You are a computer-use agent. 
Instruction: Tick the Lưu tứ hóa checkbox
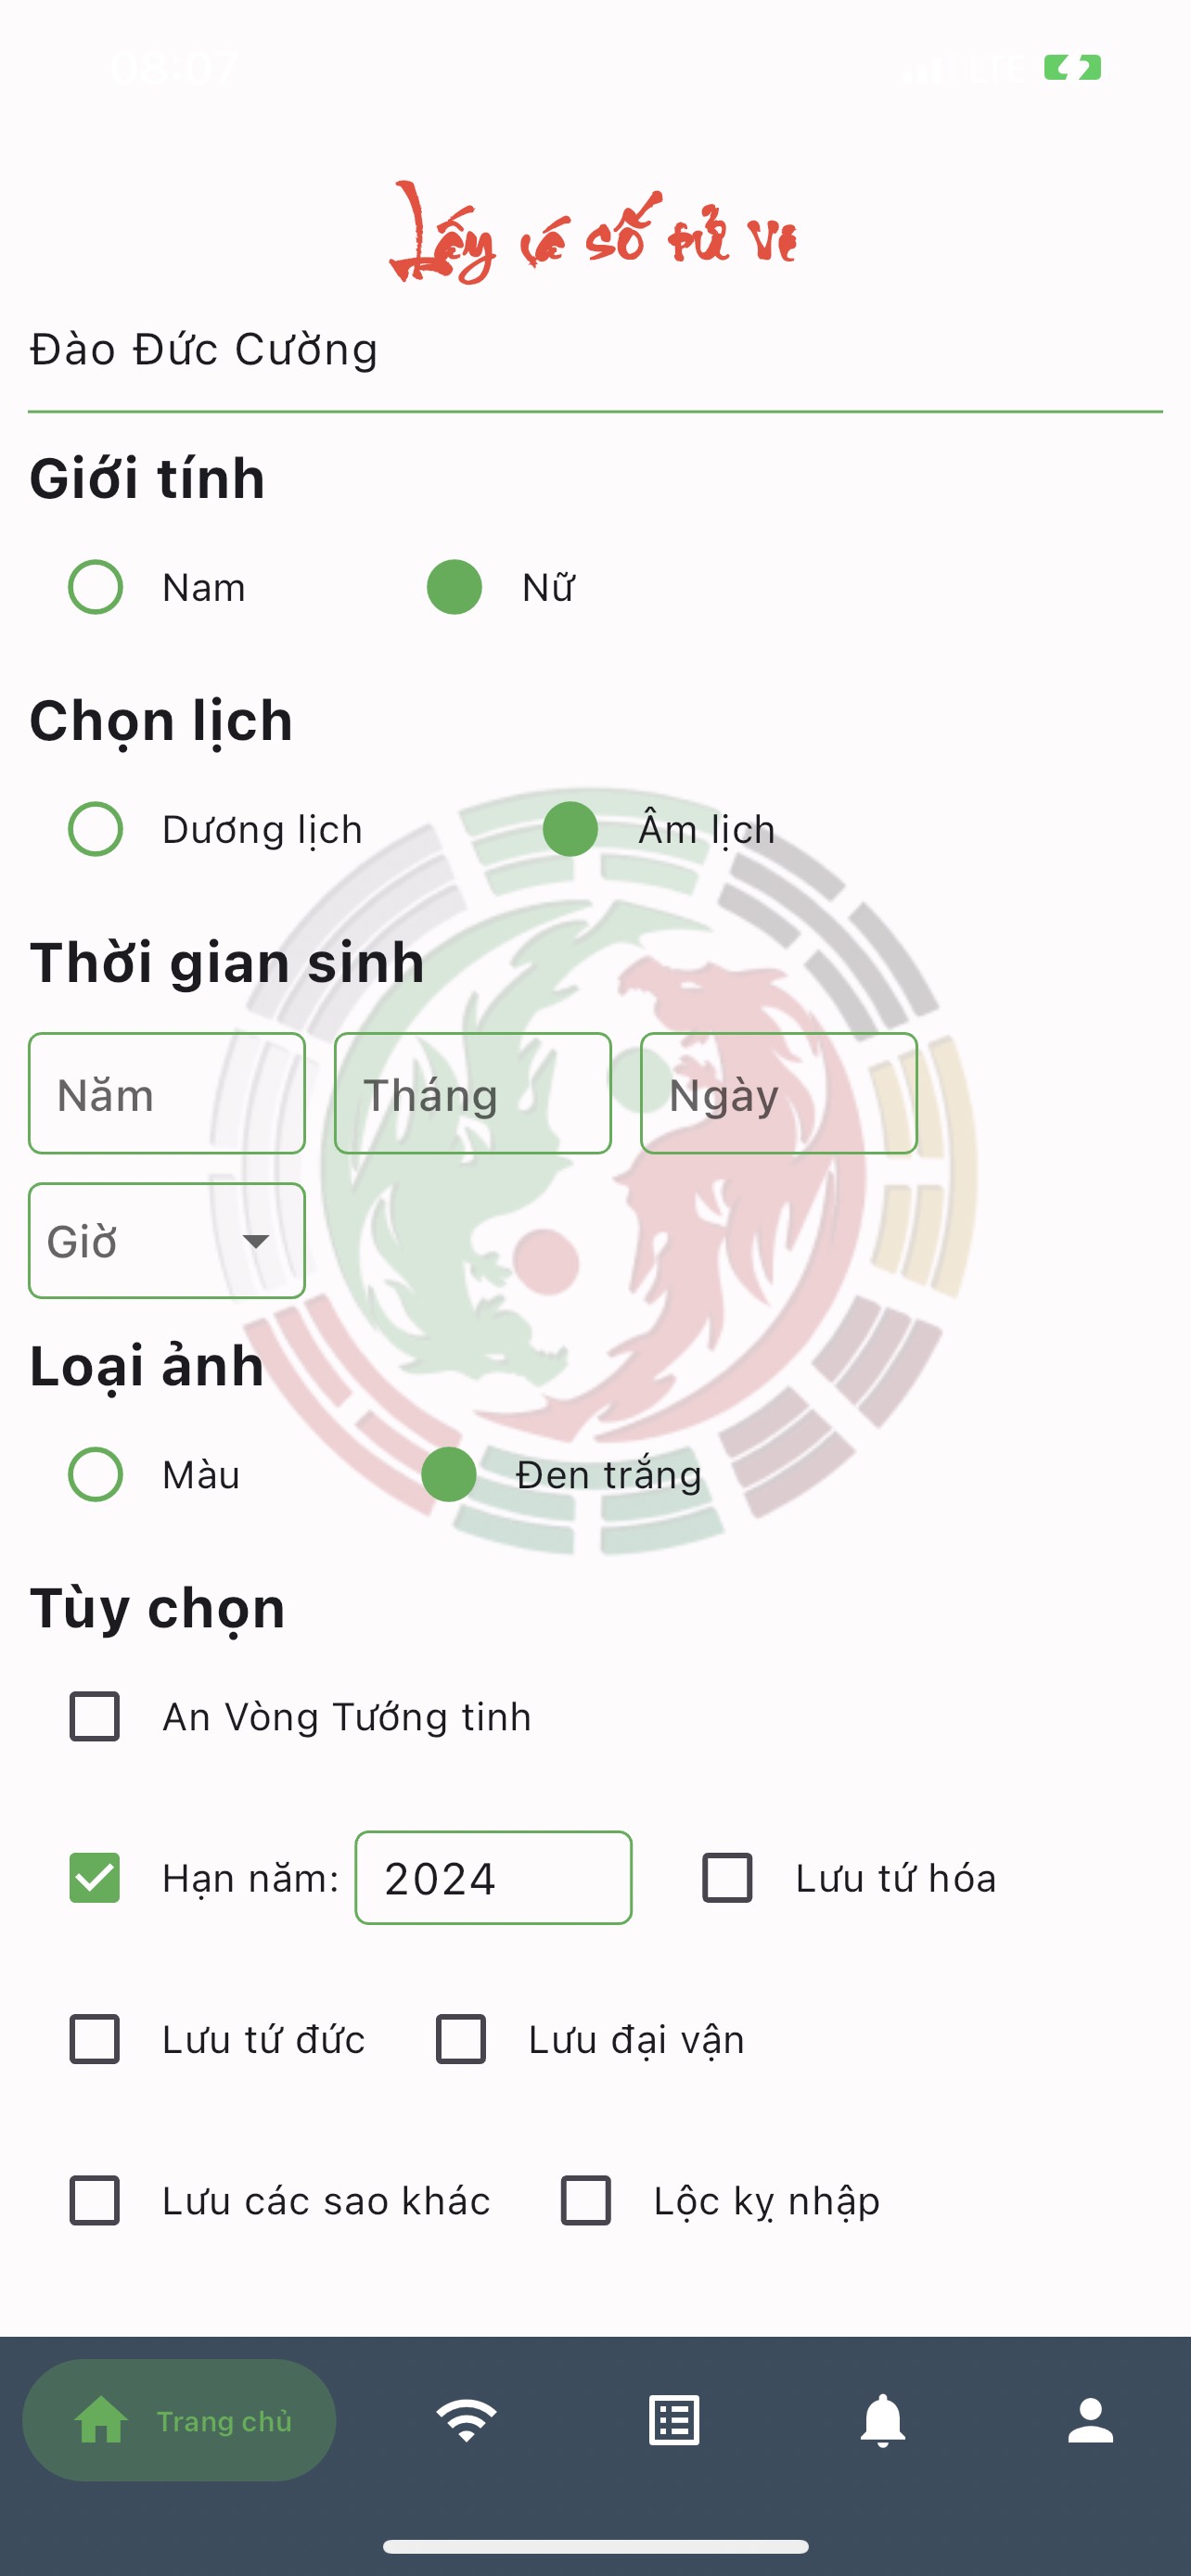click(x=727, y=1877)
